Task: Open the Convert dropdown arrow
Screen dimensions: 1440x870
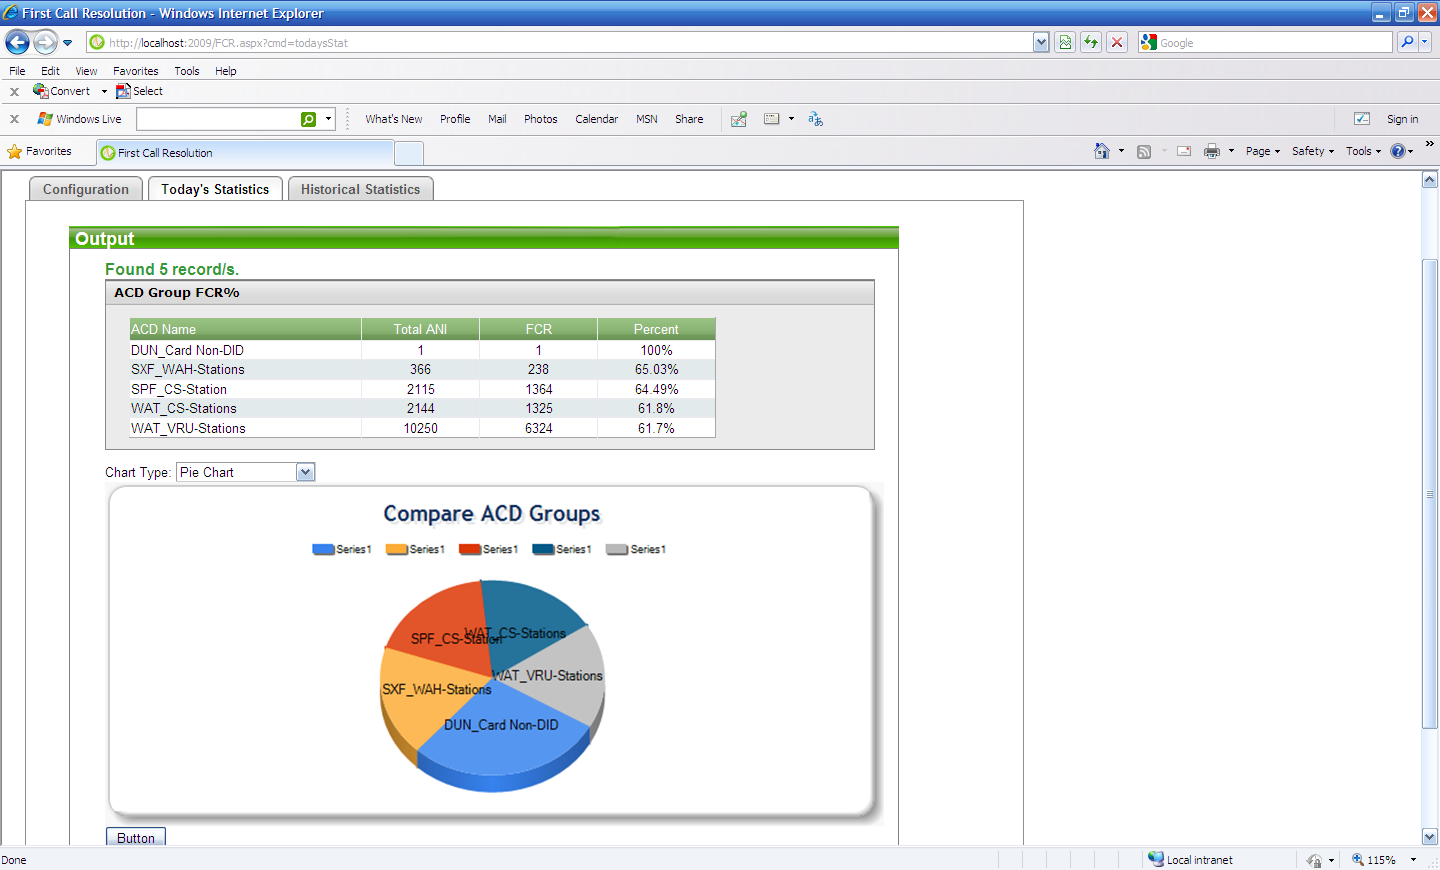Action: pyautogui.click(x=104, y=91)
